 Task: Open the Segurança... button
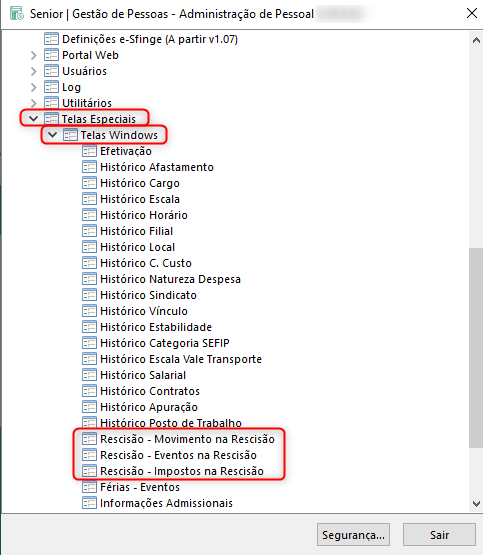coord(353,535)
